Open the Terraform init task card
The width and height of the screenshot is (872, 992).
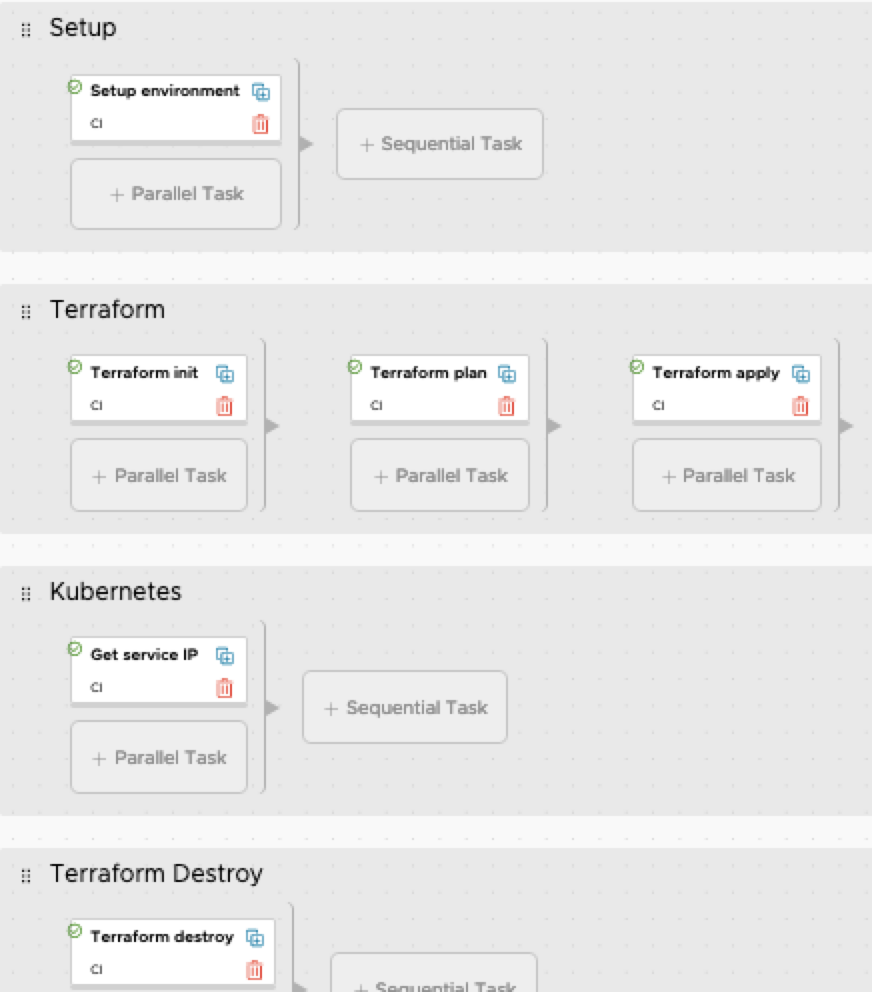[x=145, y=388]
